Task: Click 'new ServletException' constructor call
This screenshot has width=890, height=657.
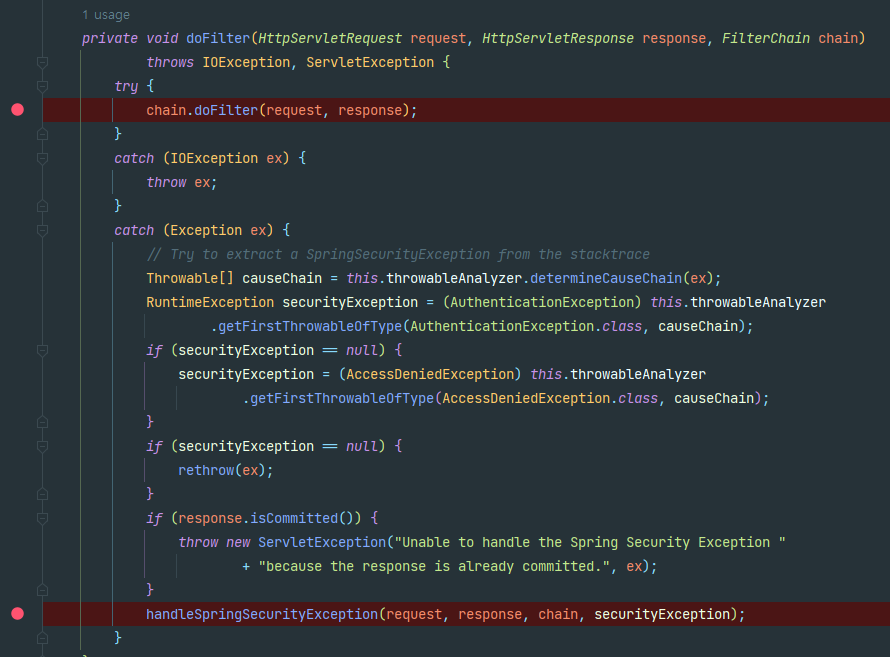Action: pos(306,542)
